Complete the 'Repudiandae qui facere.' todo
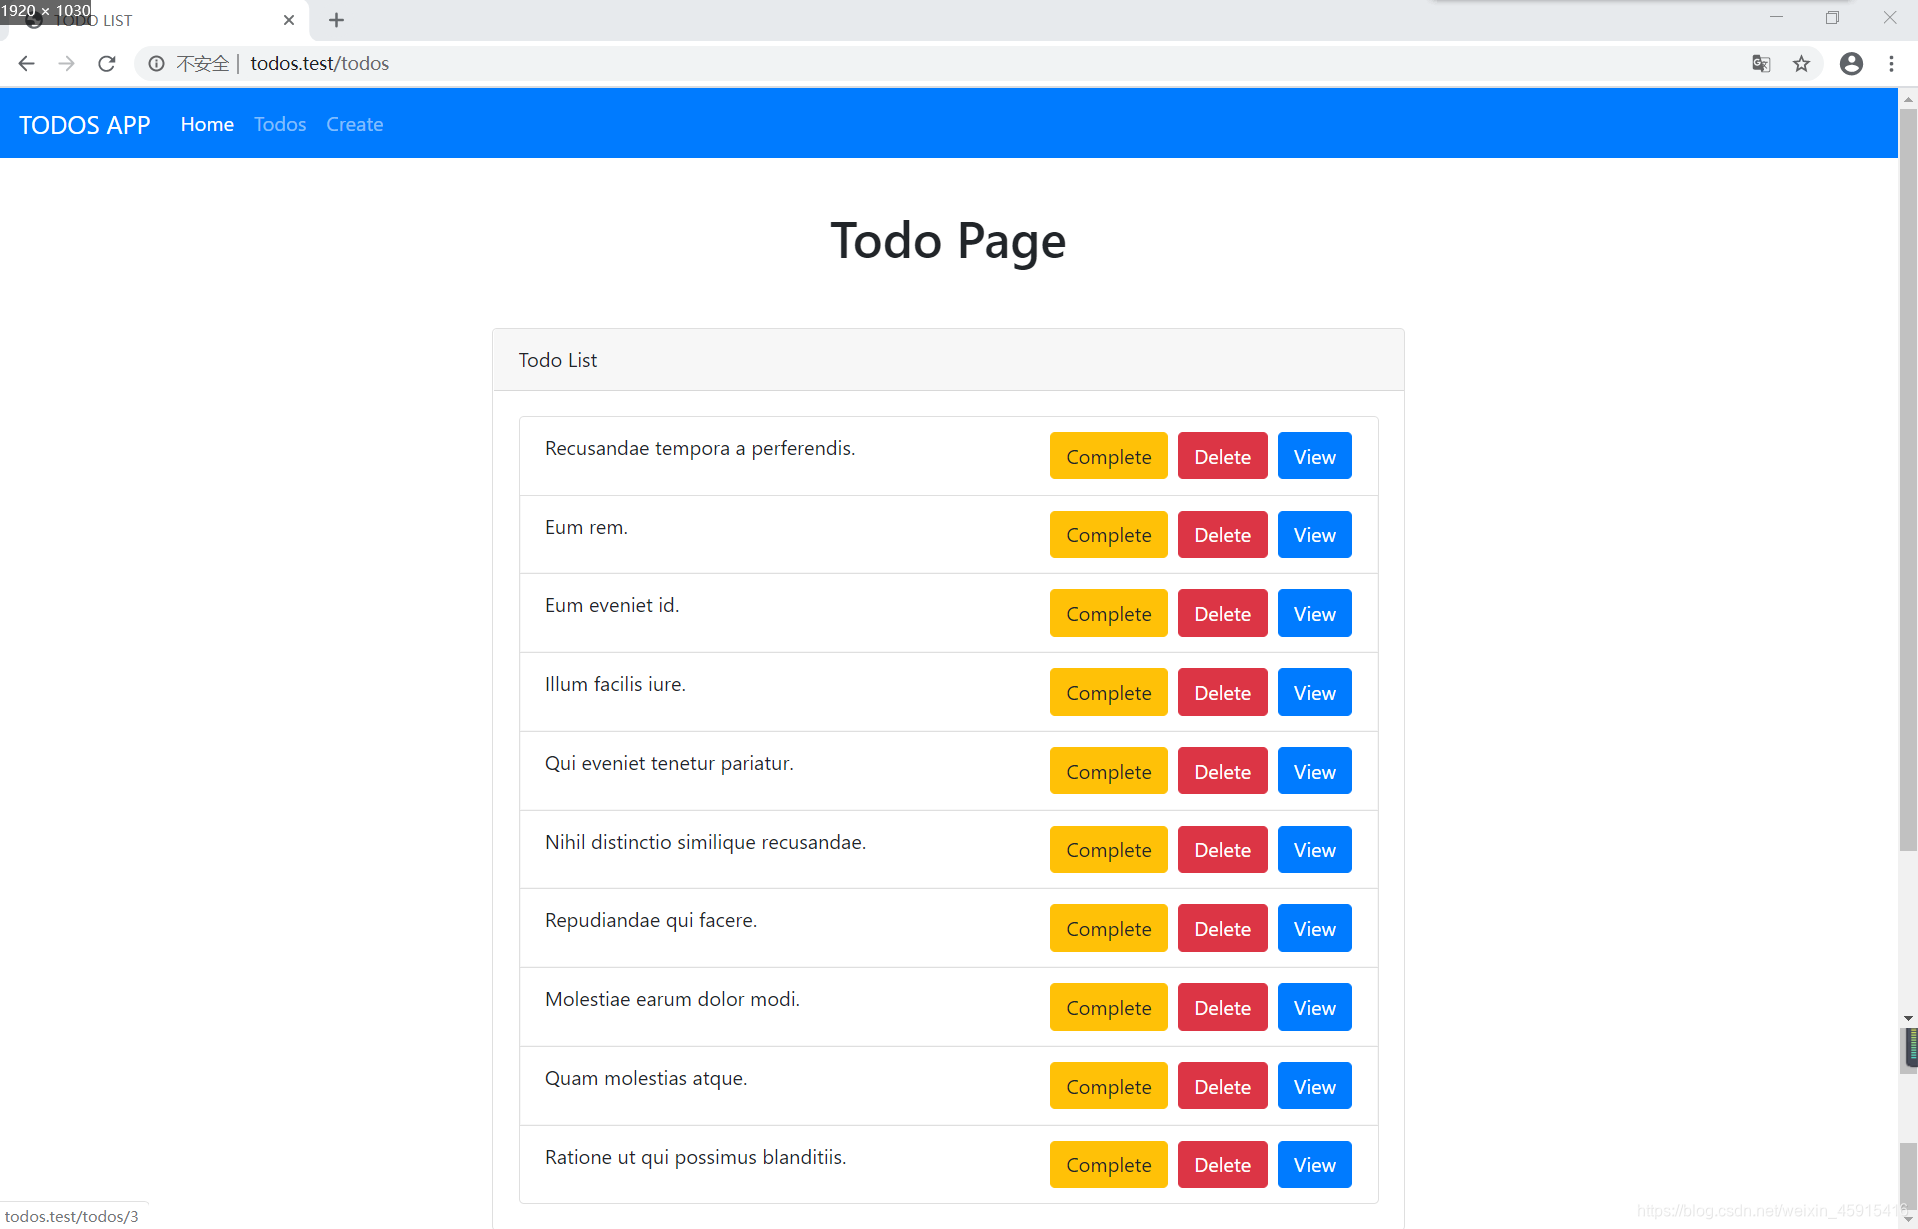The height and width of the screenshot is (1229, 1918). [1108, 928]
